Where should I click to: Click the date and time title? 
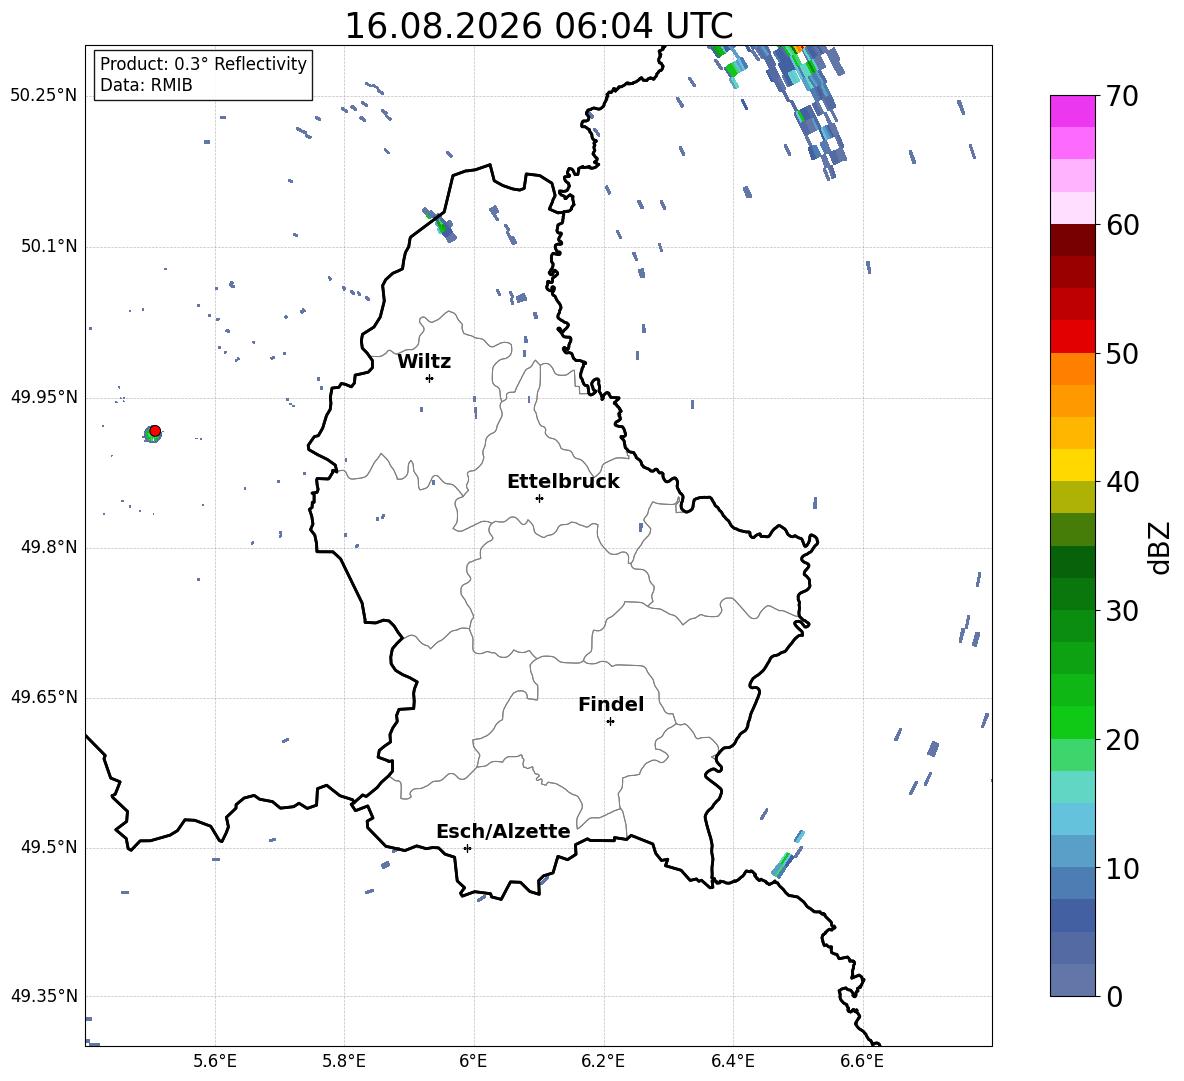pyautogui.click(x=538, y=26)
